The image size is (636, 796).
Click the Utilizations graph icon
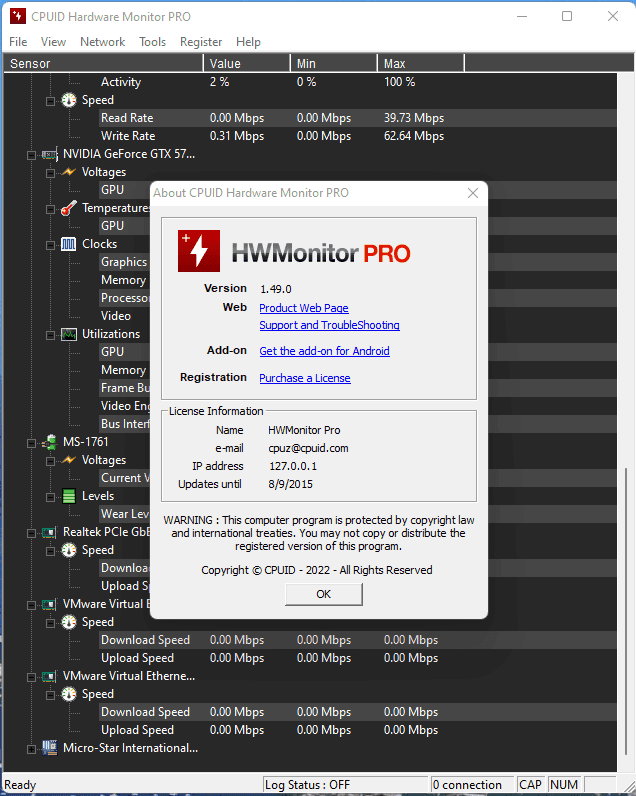(68, 334)
